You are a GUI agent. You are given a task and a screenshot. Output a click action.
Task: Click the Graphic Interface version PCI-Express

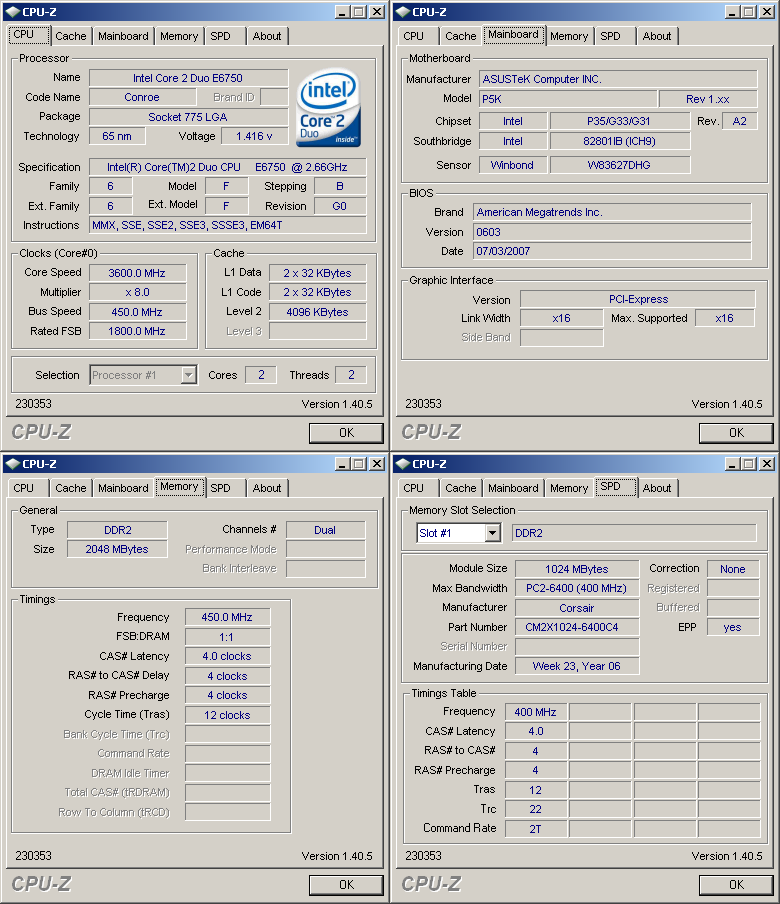pos(638,299)
